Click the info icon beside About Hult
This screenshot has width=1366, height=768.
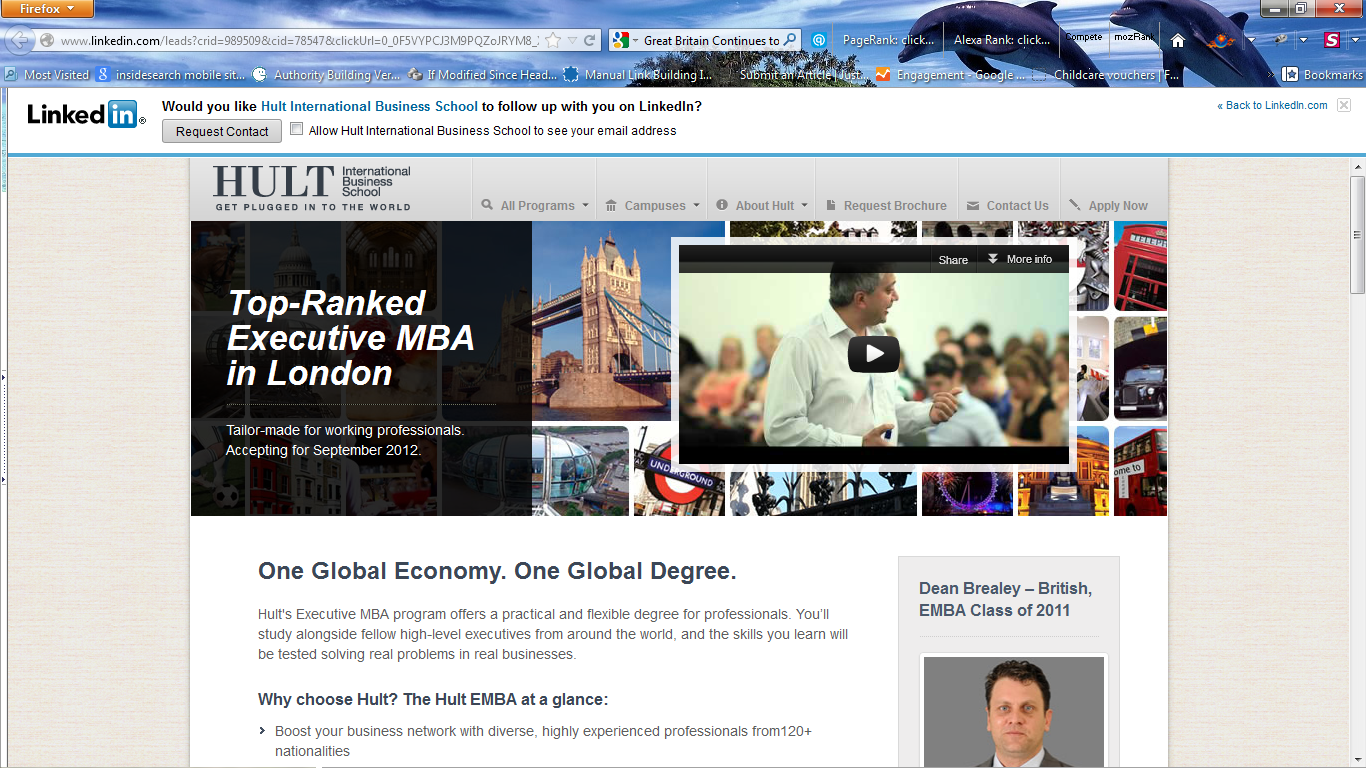pos(722,205)
